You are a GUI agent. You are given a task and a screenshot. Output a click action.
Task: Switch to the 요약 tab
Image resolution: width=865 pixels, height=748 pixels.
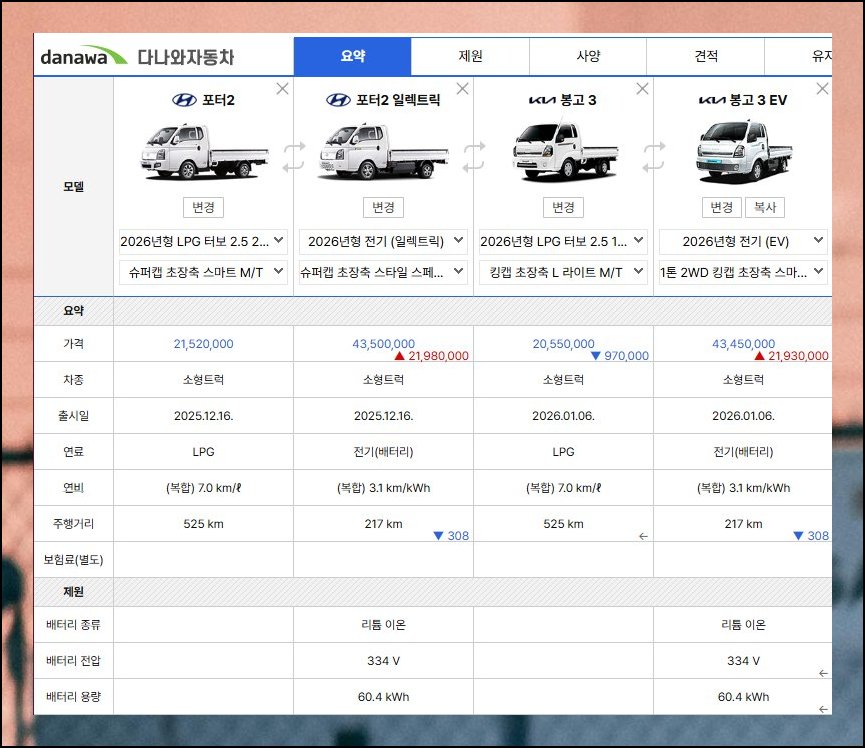click(353, 56)
